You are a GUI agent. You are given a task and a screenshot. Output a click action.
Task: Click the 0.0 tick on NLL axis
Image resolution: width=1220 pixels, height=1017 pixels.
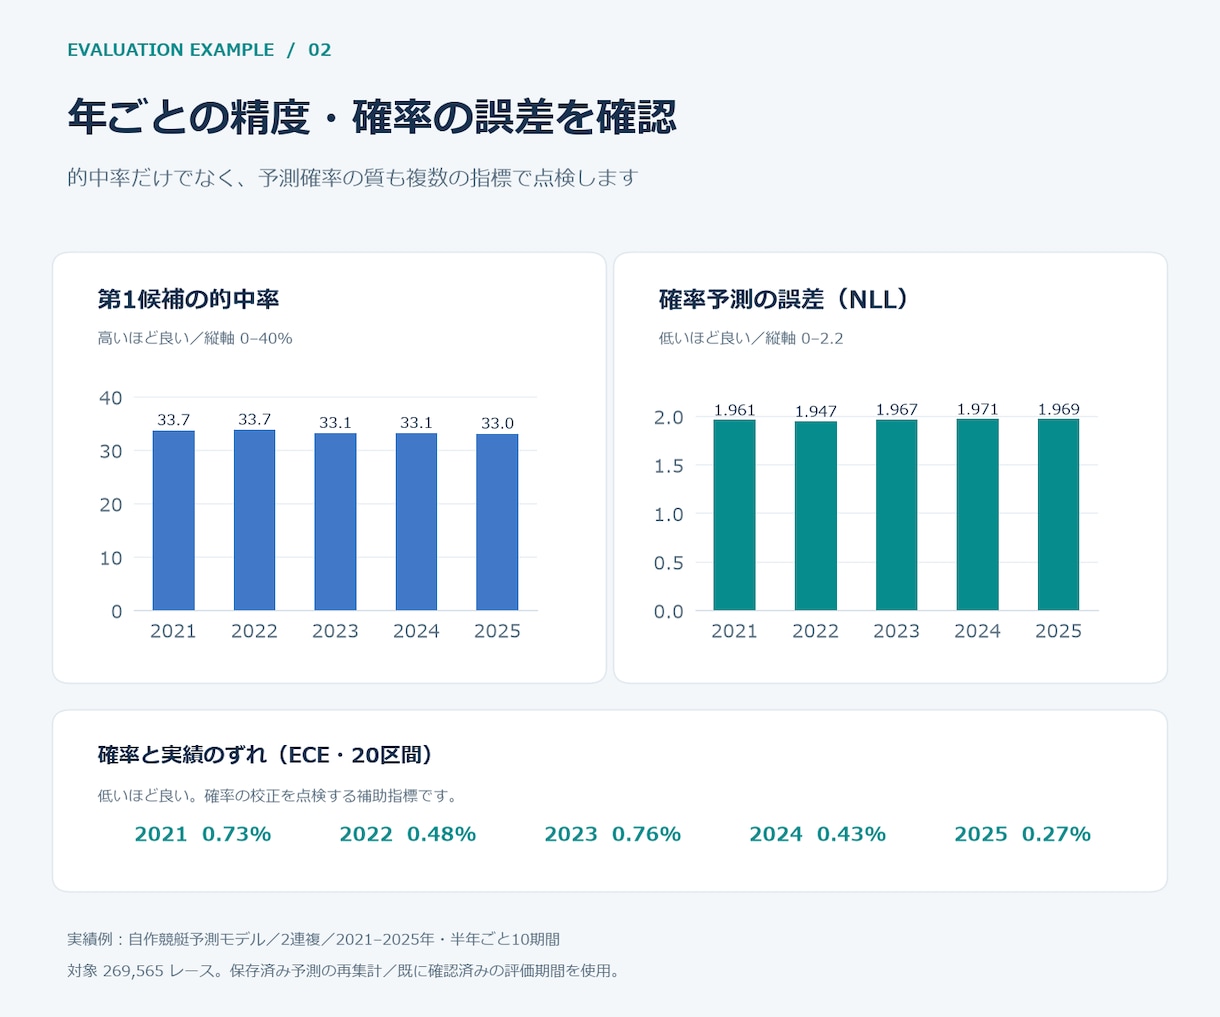click(669, 611)
